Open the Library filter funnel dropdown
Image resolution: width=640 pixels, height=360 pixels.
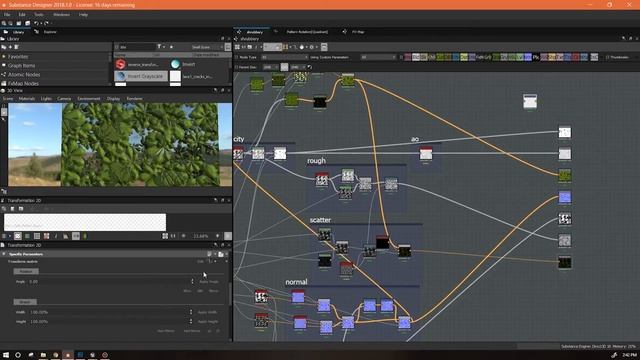point(161,47)
